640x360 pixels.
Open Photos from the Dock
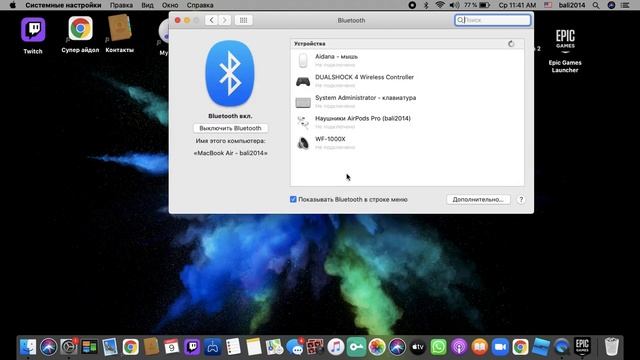(377, 347)
